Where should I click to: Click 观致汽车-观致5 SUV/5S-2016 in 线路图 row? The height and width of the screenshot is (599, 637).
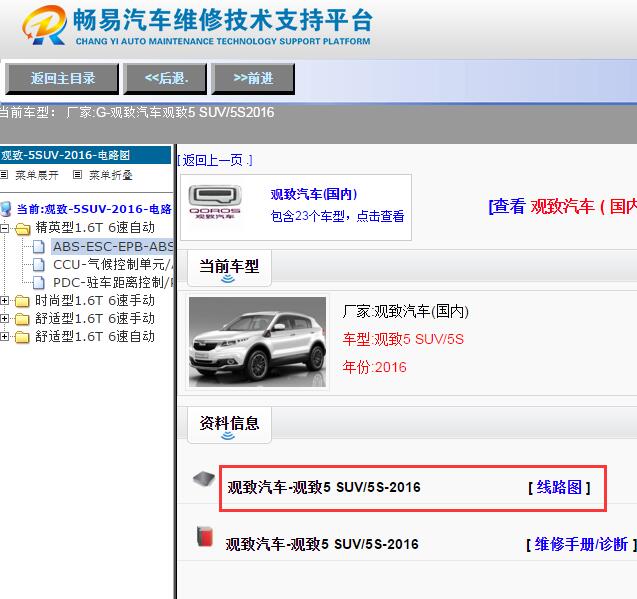[324, 487]
